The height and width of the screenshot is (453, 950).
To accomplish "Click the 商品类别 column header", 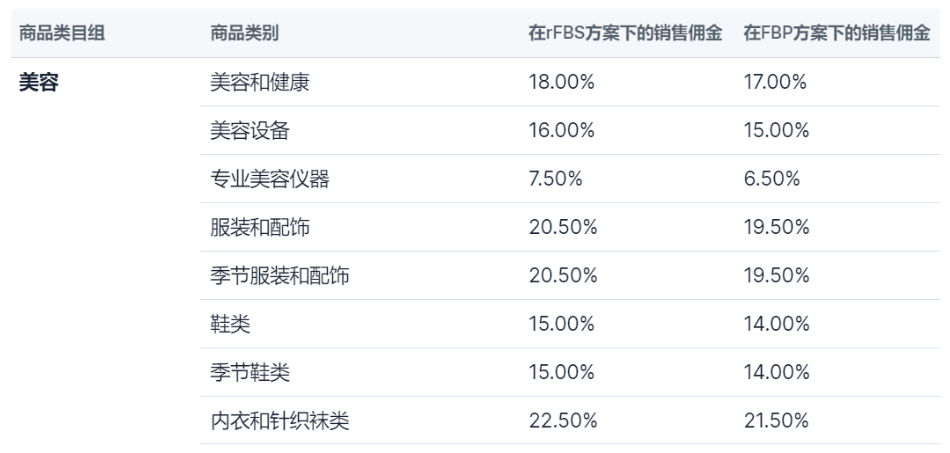I will (x=244, y=33).
